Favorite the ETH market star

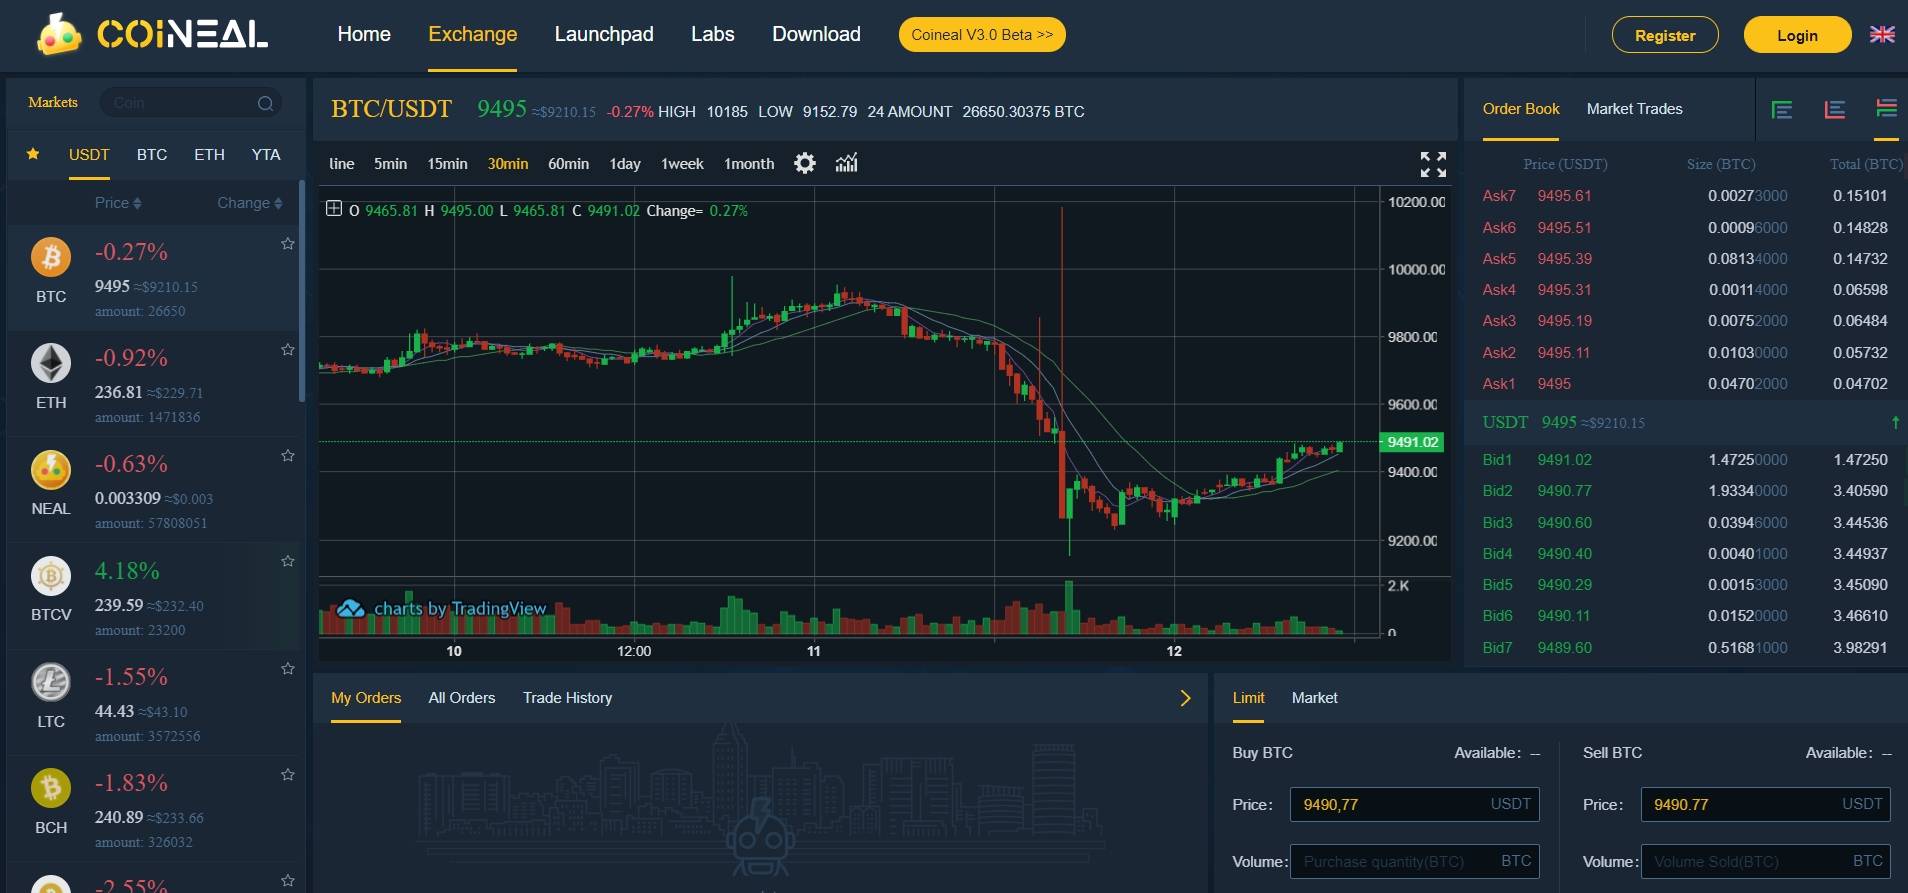pos(288,349)
